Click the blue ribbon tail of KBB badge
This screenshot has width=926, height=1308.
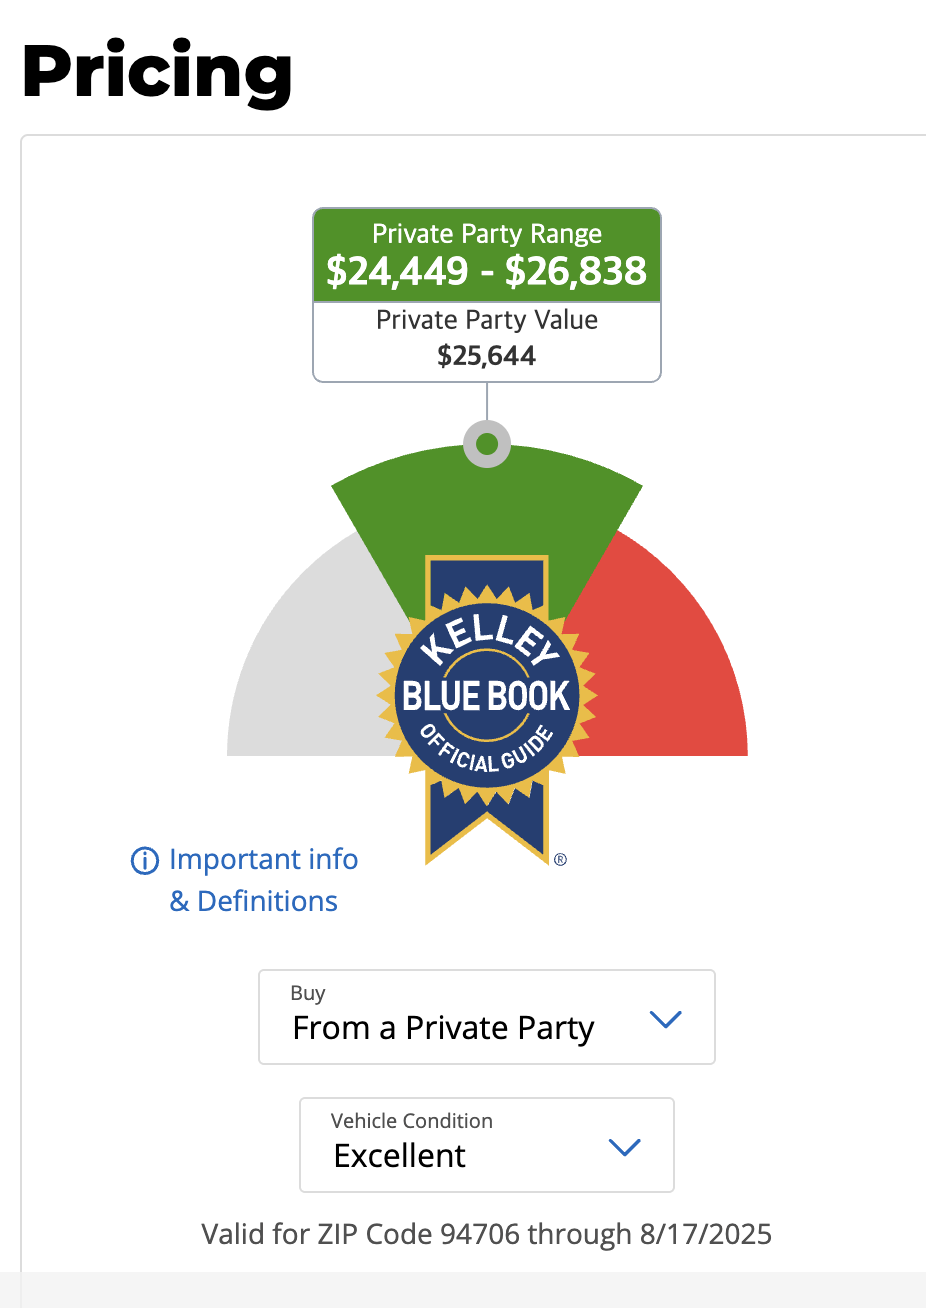(x=487, y=820)
